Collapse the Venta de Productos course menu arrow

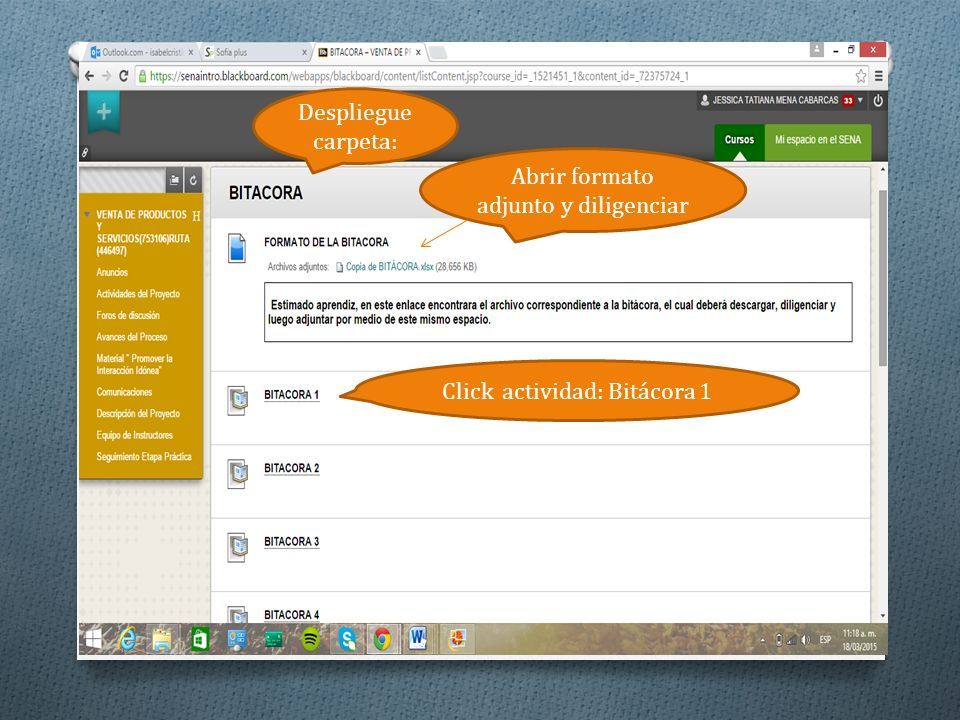(x=87, y=214)
